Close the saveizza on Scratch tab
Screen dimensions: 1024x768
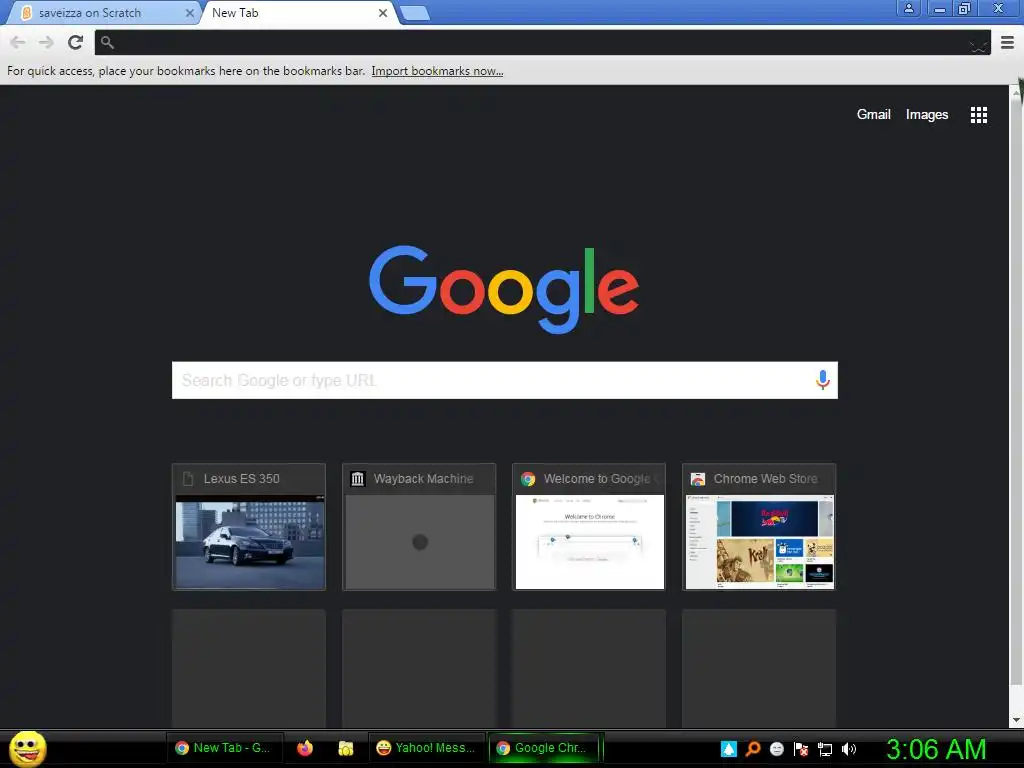point(189,12)
